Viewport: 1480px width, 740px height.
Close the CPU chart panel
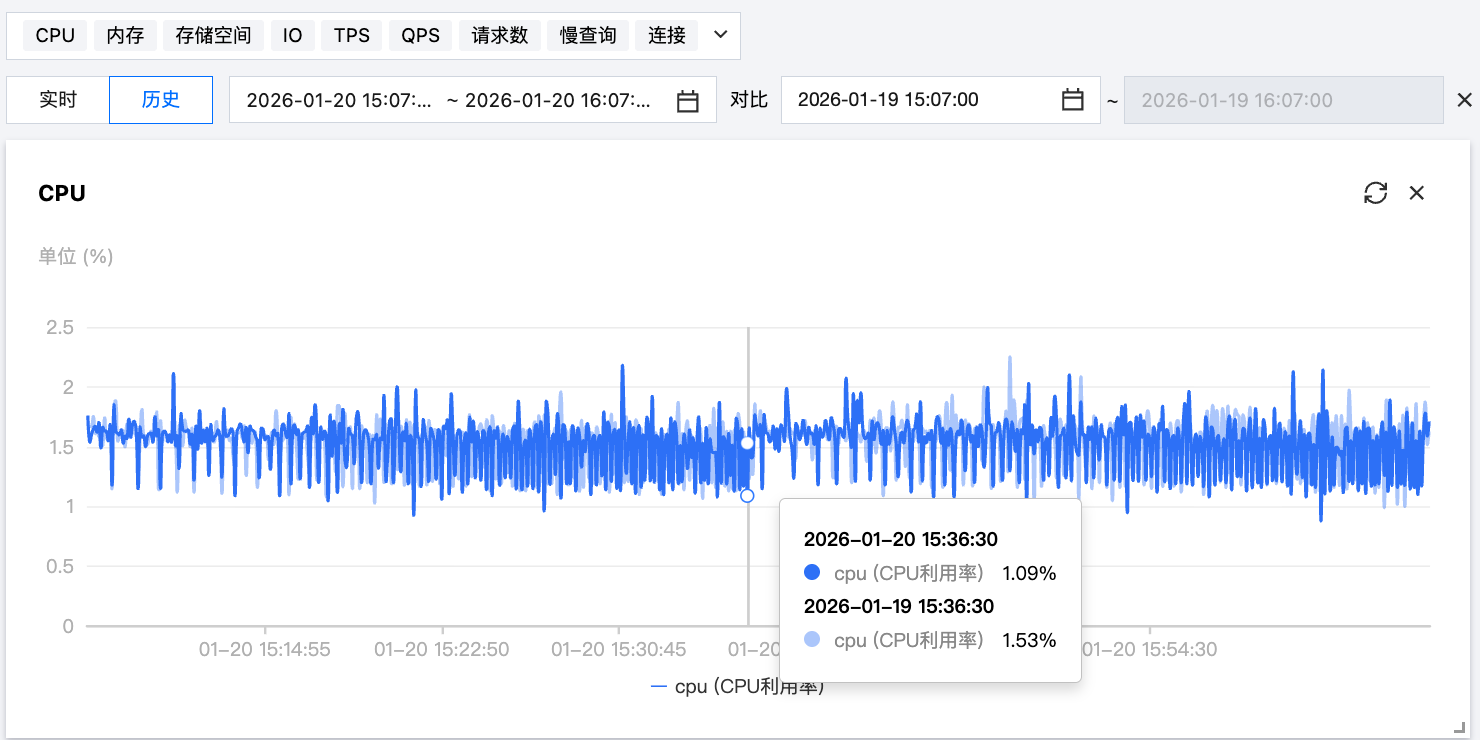1417,193
